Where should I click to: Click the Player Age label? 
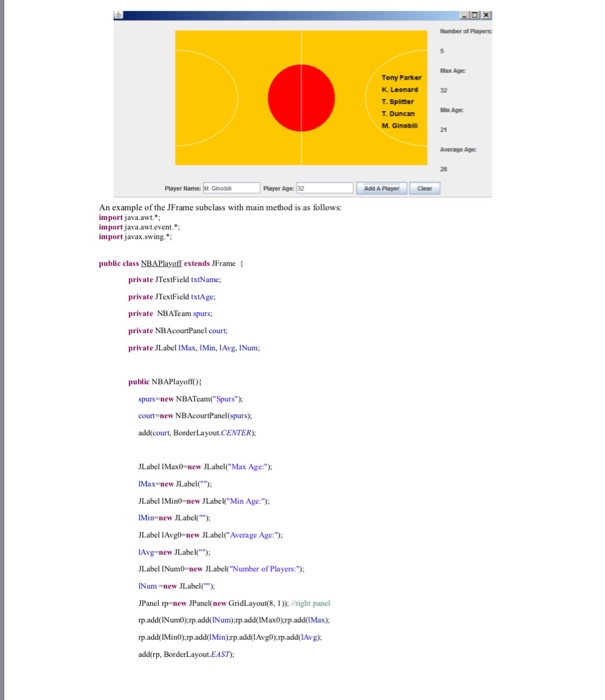coord(279,188)
